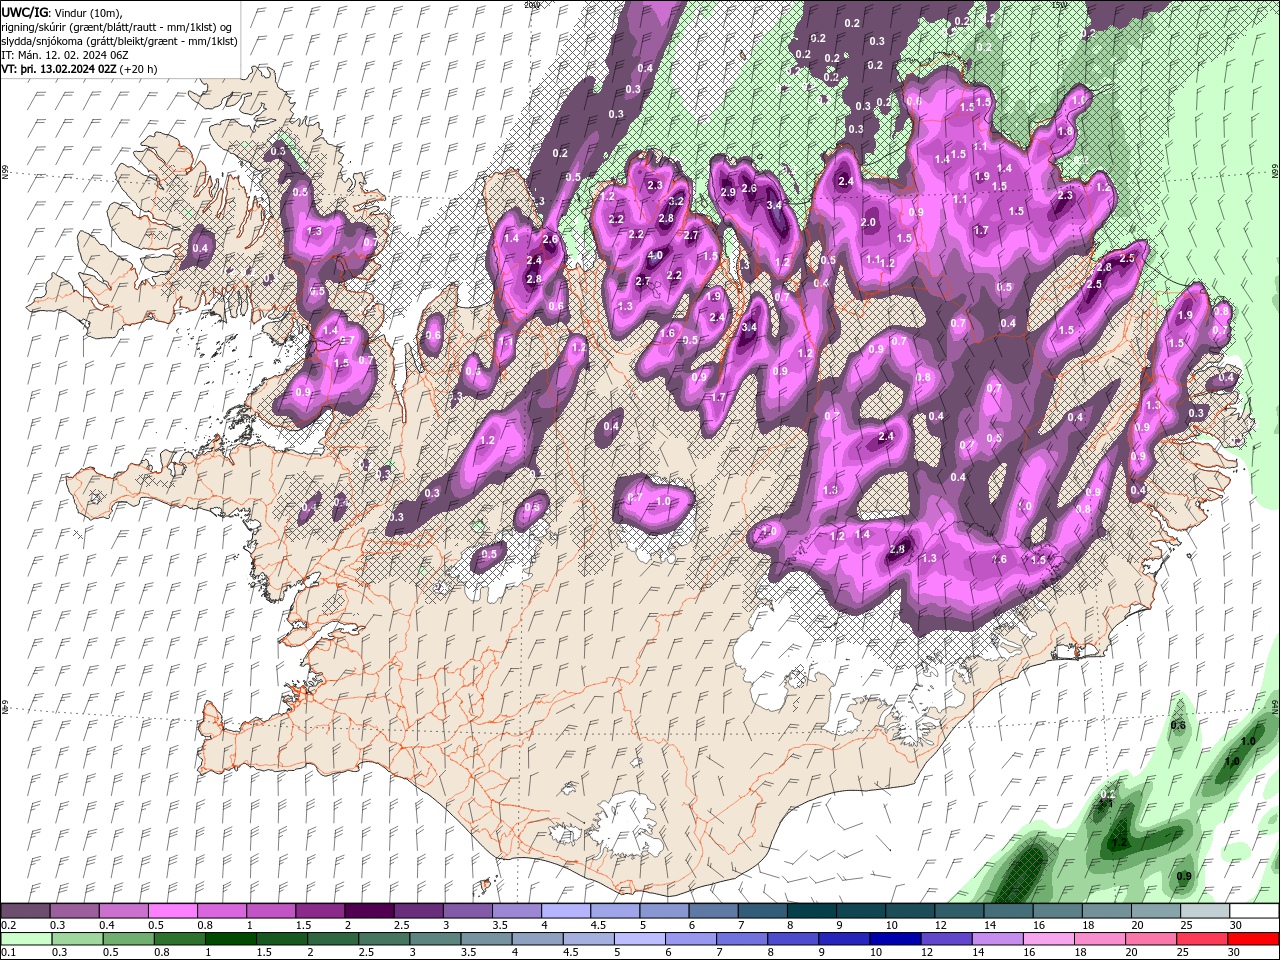Click the 8 mm blue rain legend swatch
Image resolution: width=1280 pixels, height=960 pixels.
point(791,939)
